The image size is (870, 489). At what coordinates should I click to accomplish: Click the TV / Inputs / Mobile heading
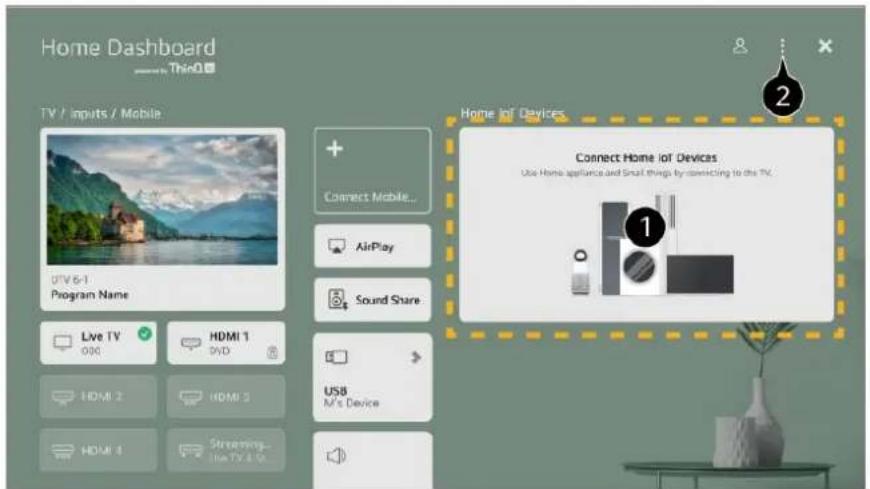pos(100,114)
